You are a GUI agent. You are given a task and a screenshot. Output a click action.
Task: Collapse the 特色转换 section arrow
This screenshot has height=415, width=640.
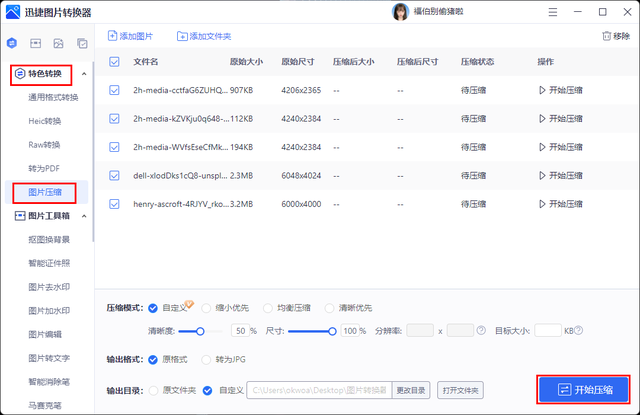pos(84,74)
